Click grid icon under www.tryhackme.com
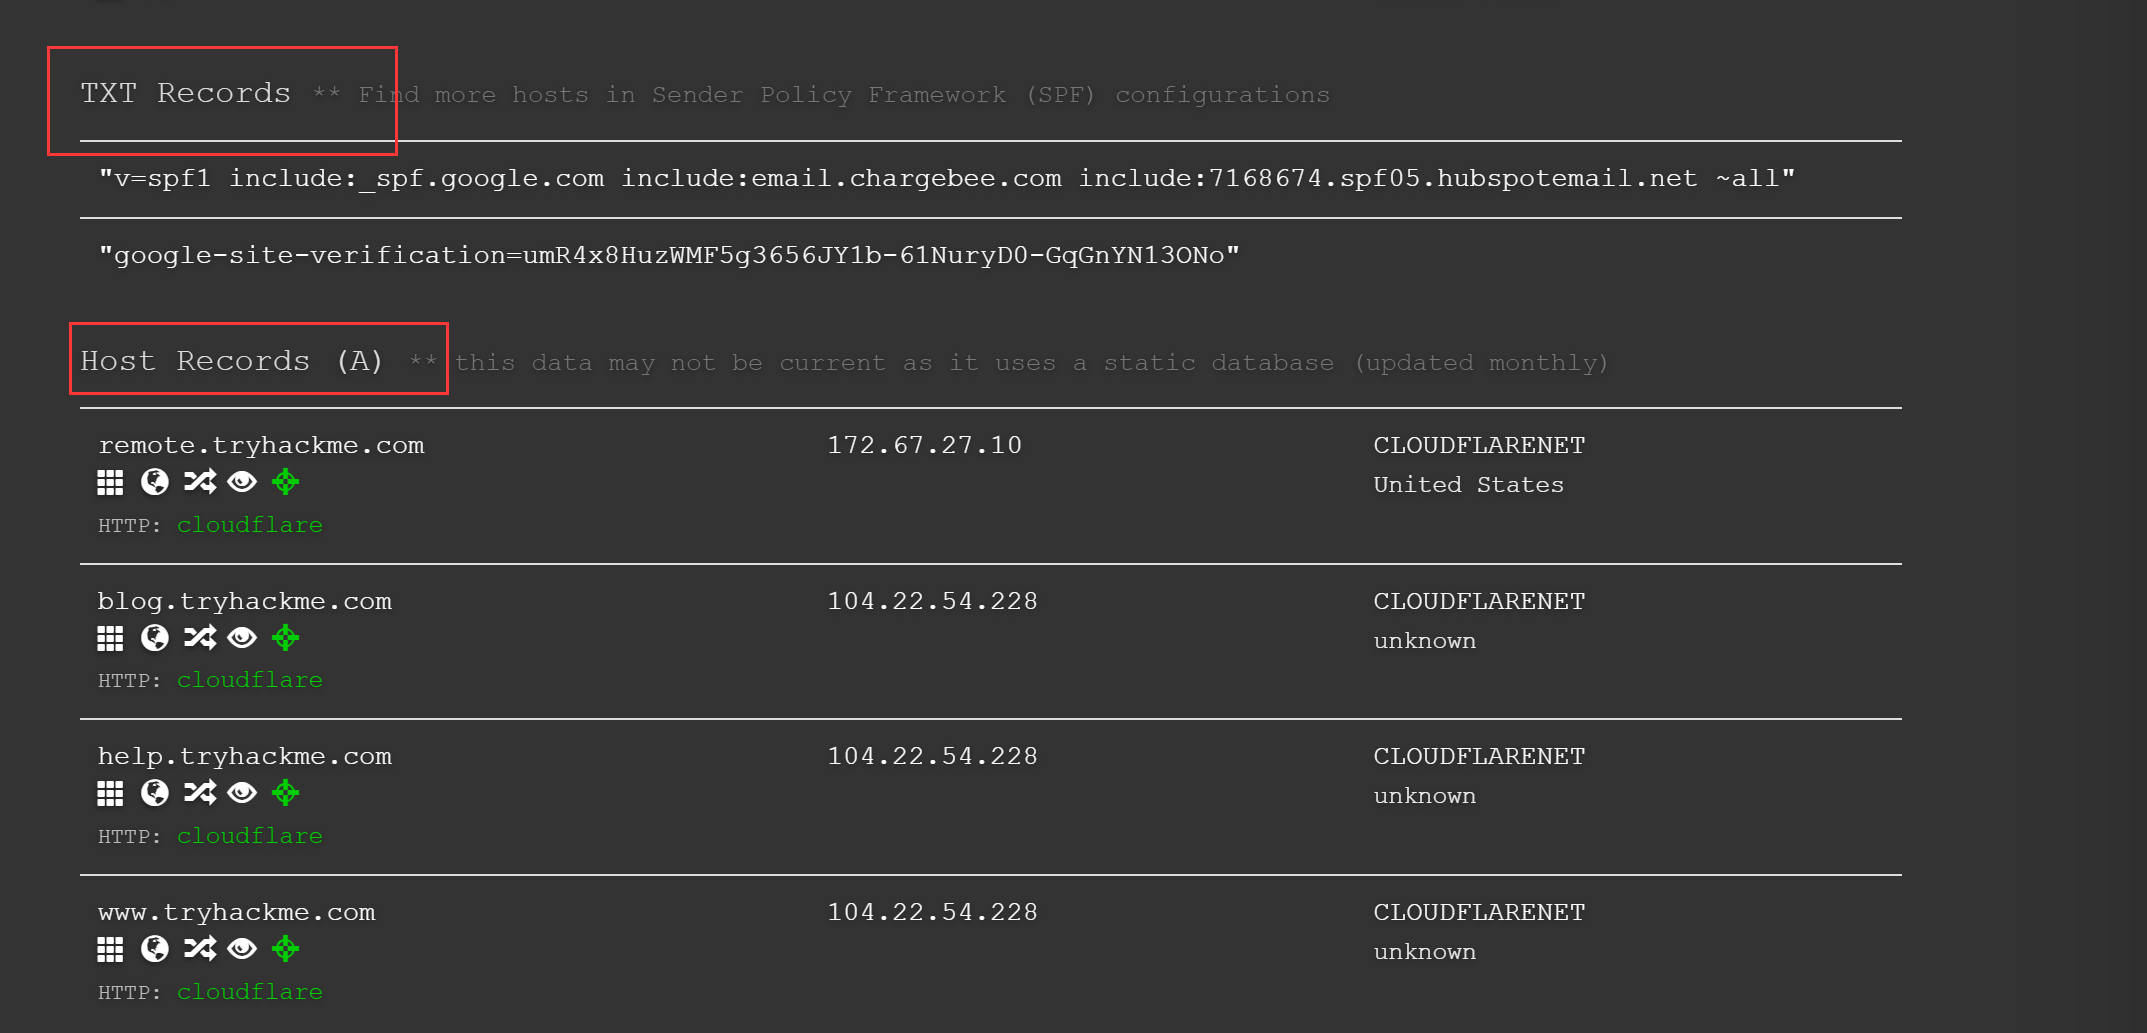This screenshot has height=1033, width=2147. 110,950
